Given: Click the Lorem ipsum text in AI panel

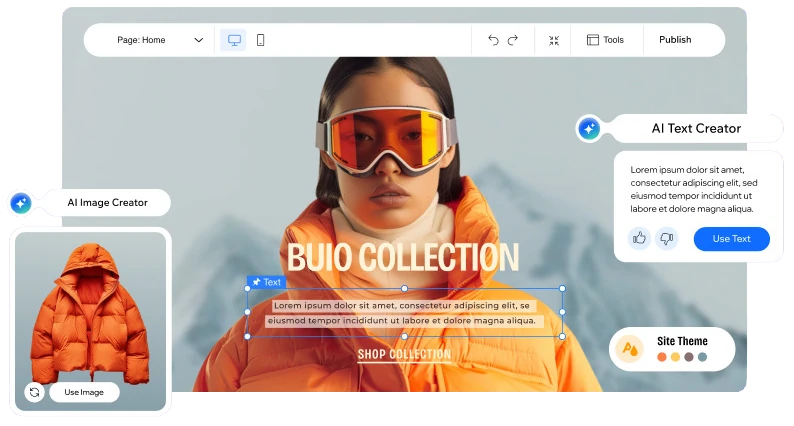Looking at the screenshot, I should 694,189.
